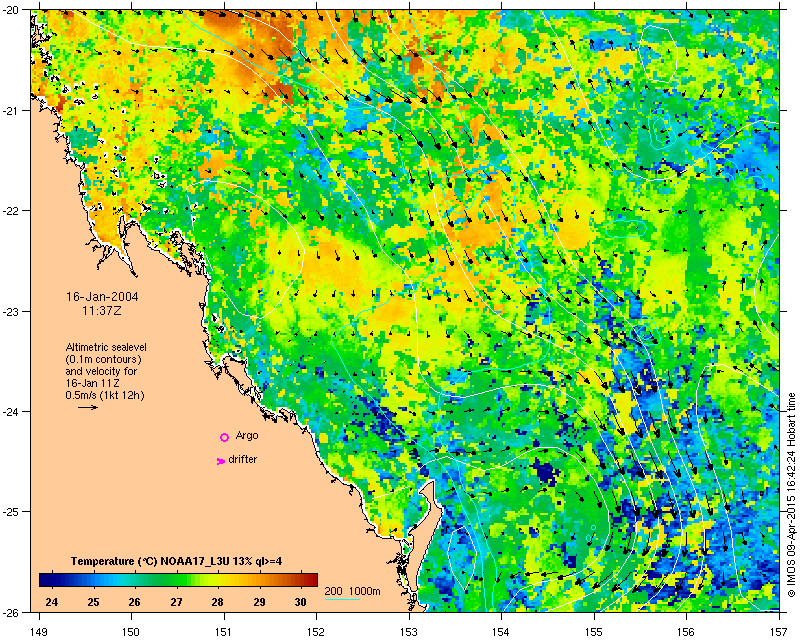The width and height of the screenshot is (800, 640).
Task: Click longitude axis label 150
Action: 131,632
